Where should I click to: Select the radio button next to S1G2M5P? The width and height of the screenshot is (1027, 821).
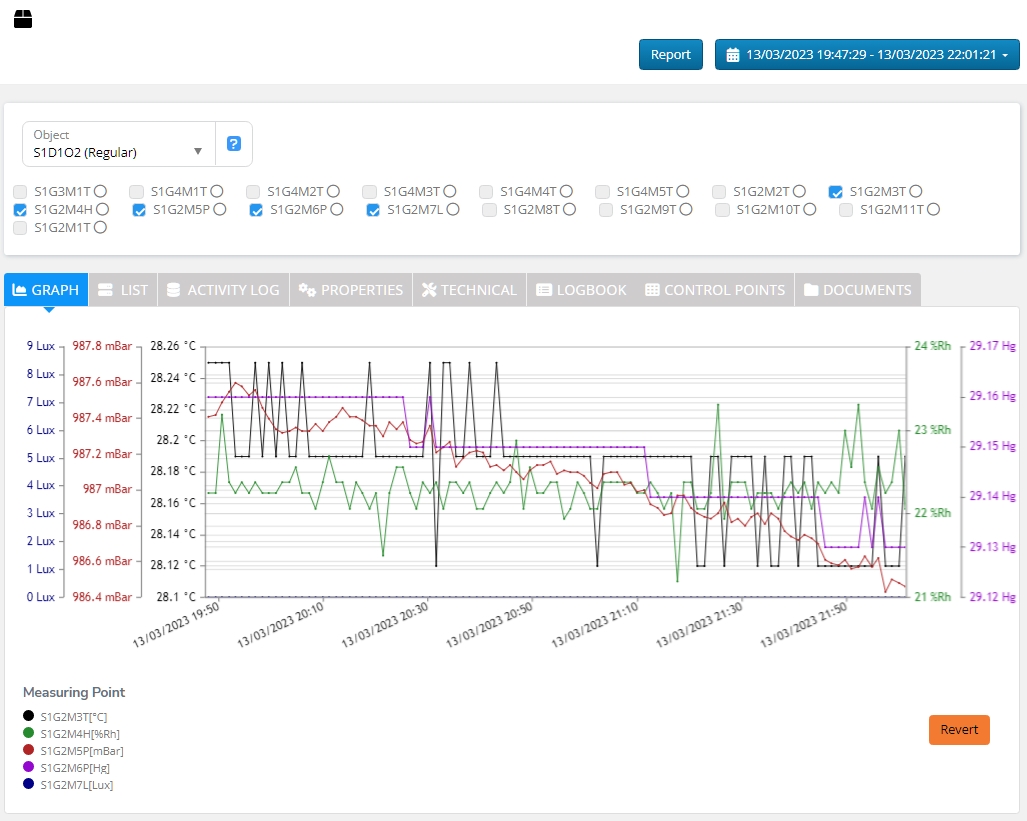[220, 210]
